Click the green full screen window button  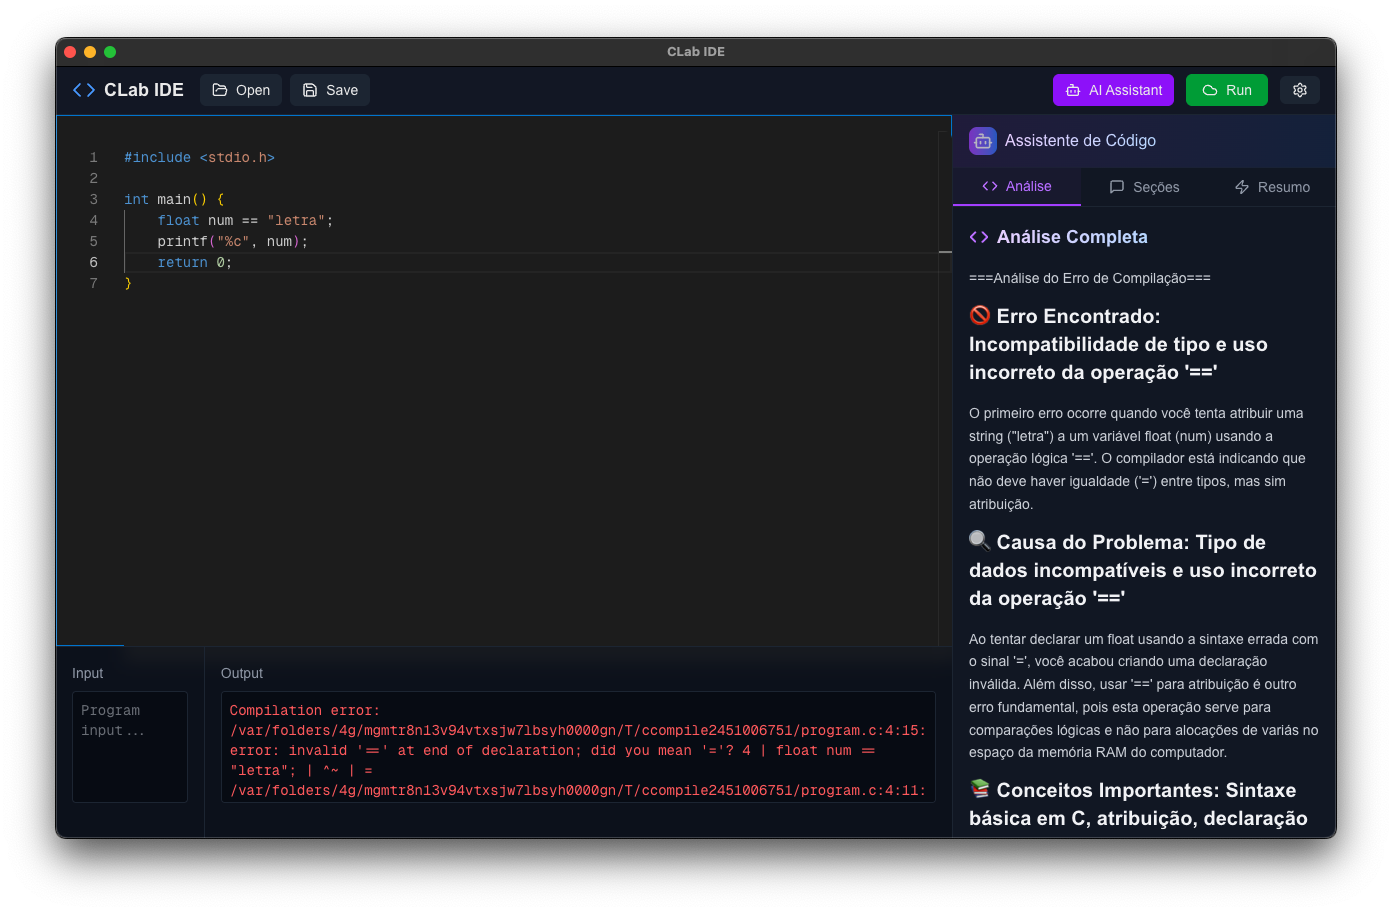[110, 52]
